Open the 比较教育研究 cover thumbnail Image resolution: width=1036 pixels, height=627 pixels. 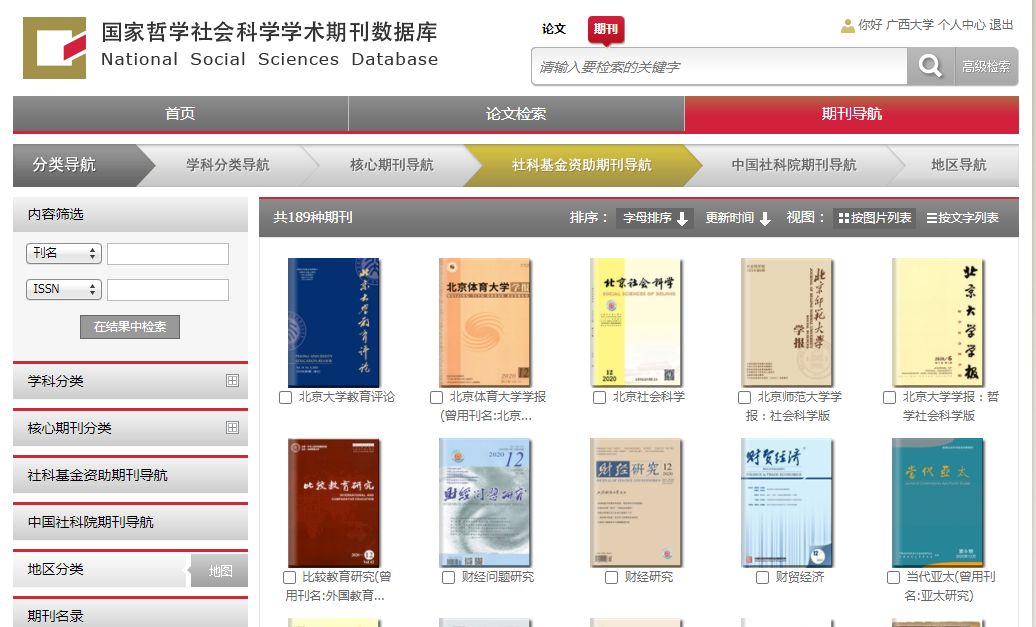click(x=334, y=503)
